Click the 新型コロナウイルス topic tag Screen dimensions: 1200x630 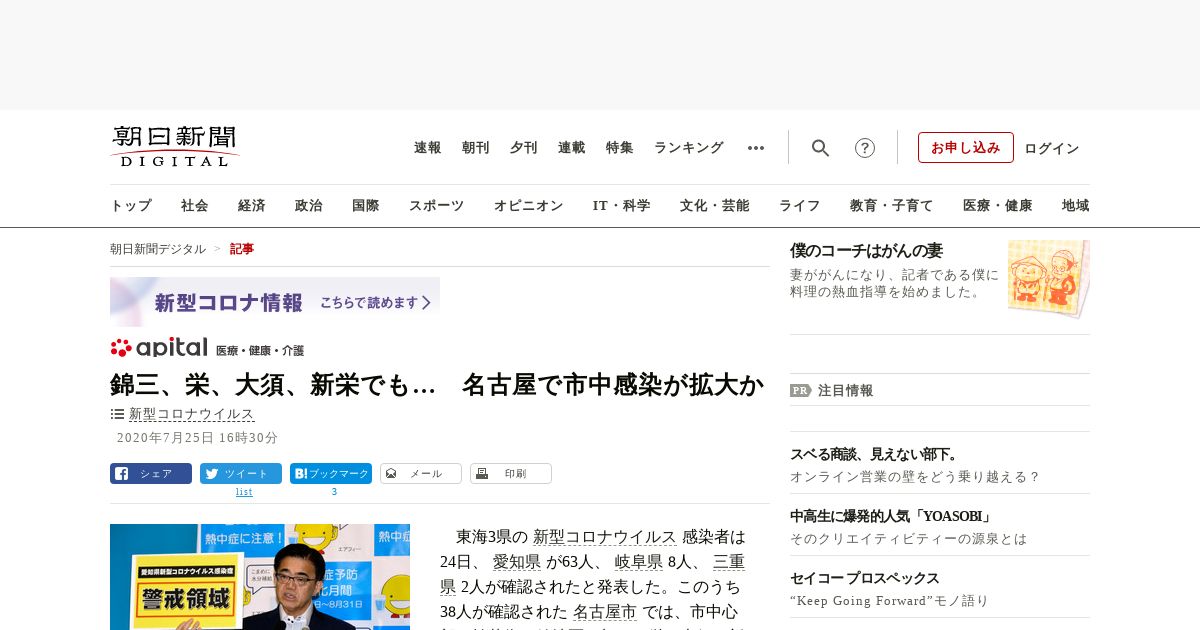point(192,414)
